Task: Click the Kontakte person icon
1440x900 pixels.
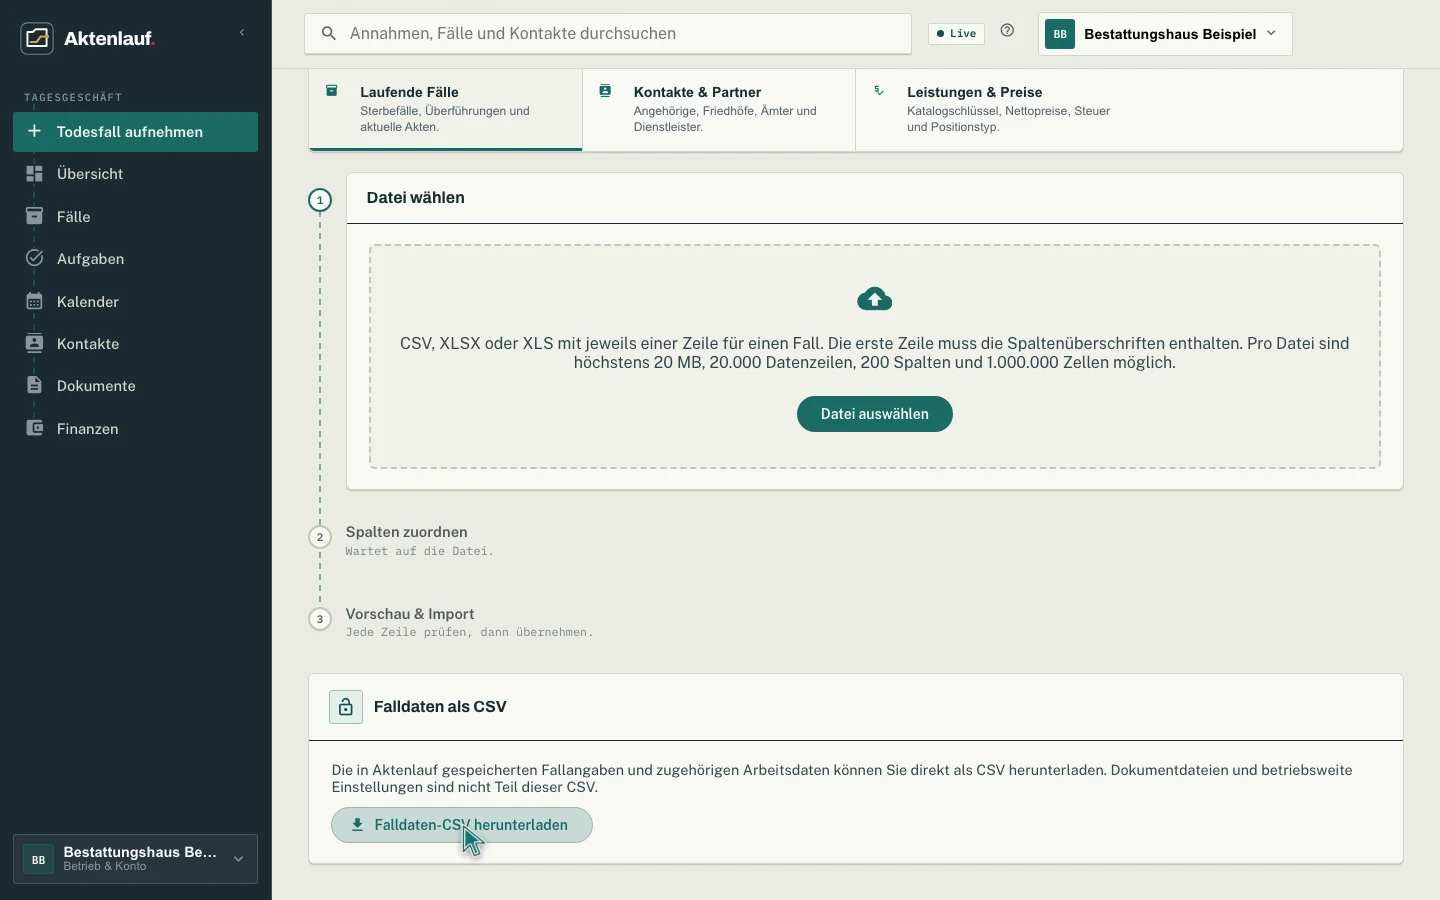Action: coord(35,343)
